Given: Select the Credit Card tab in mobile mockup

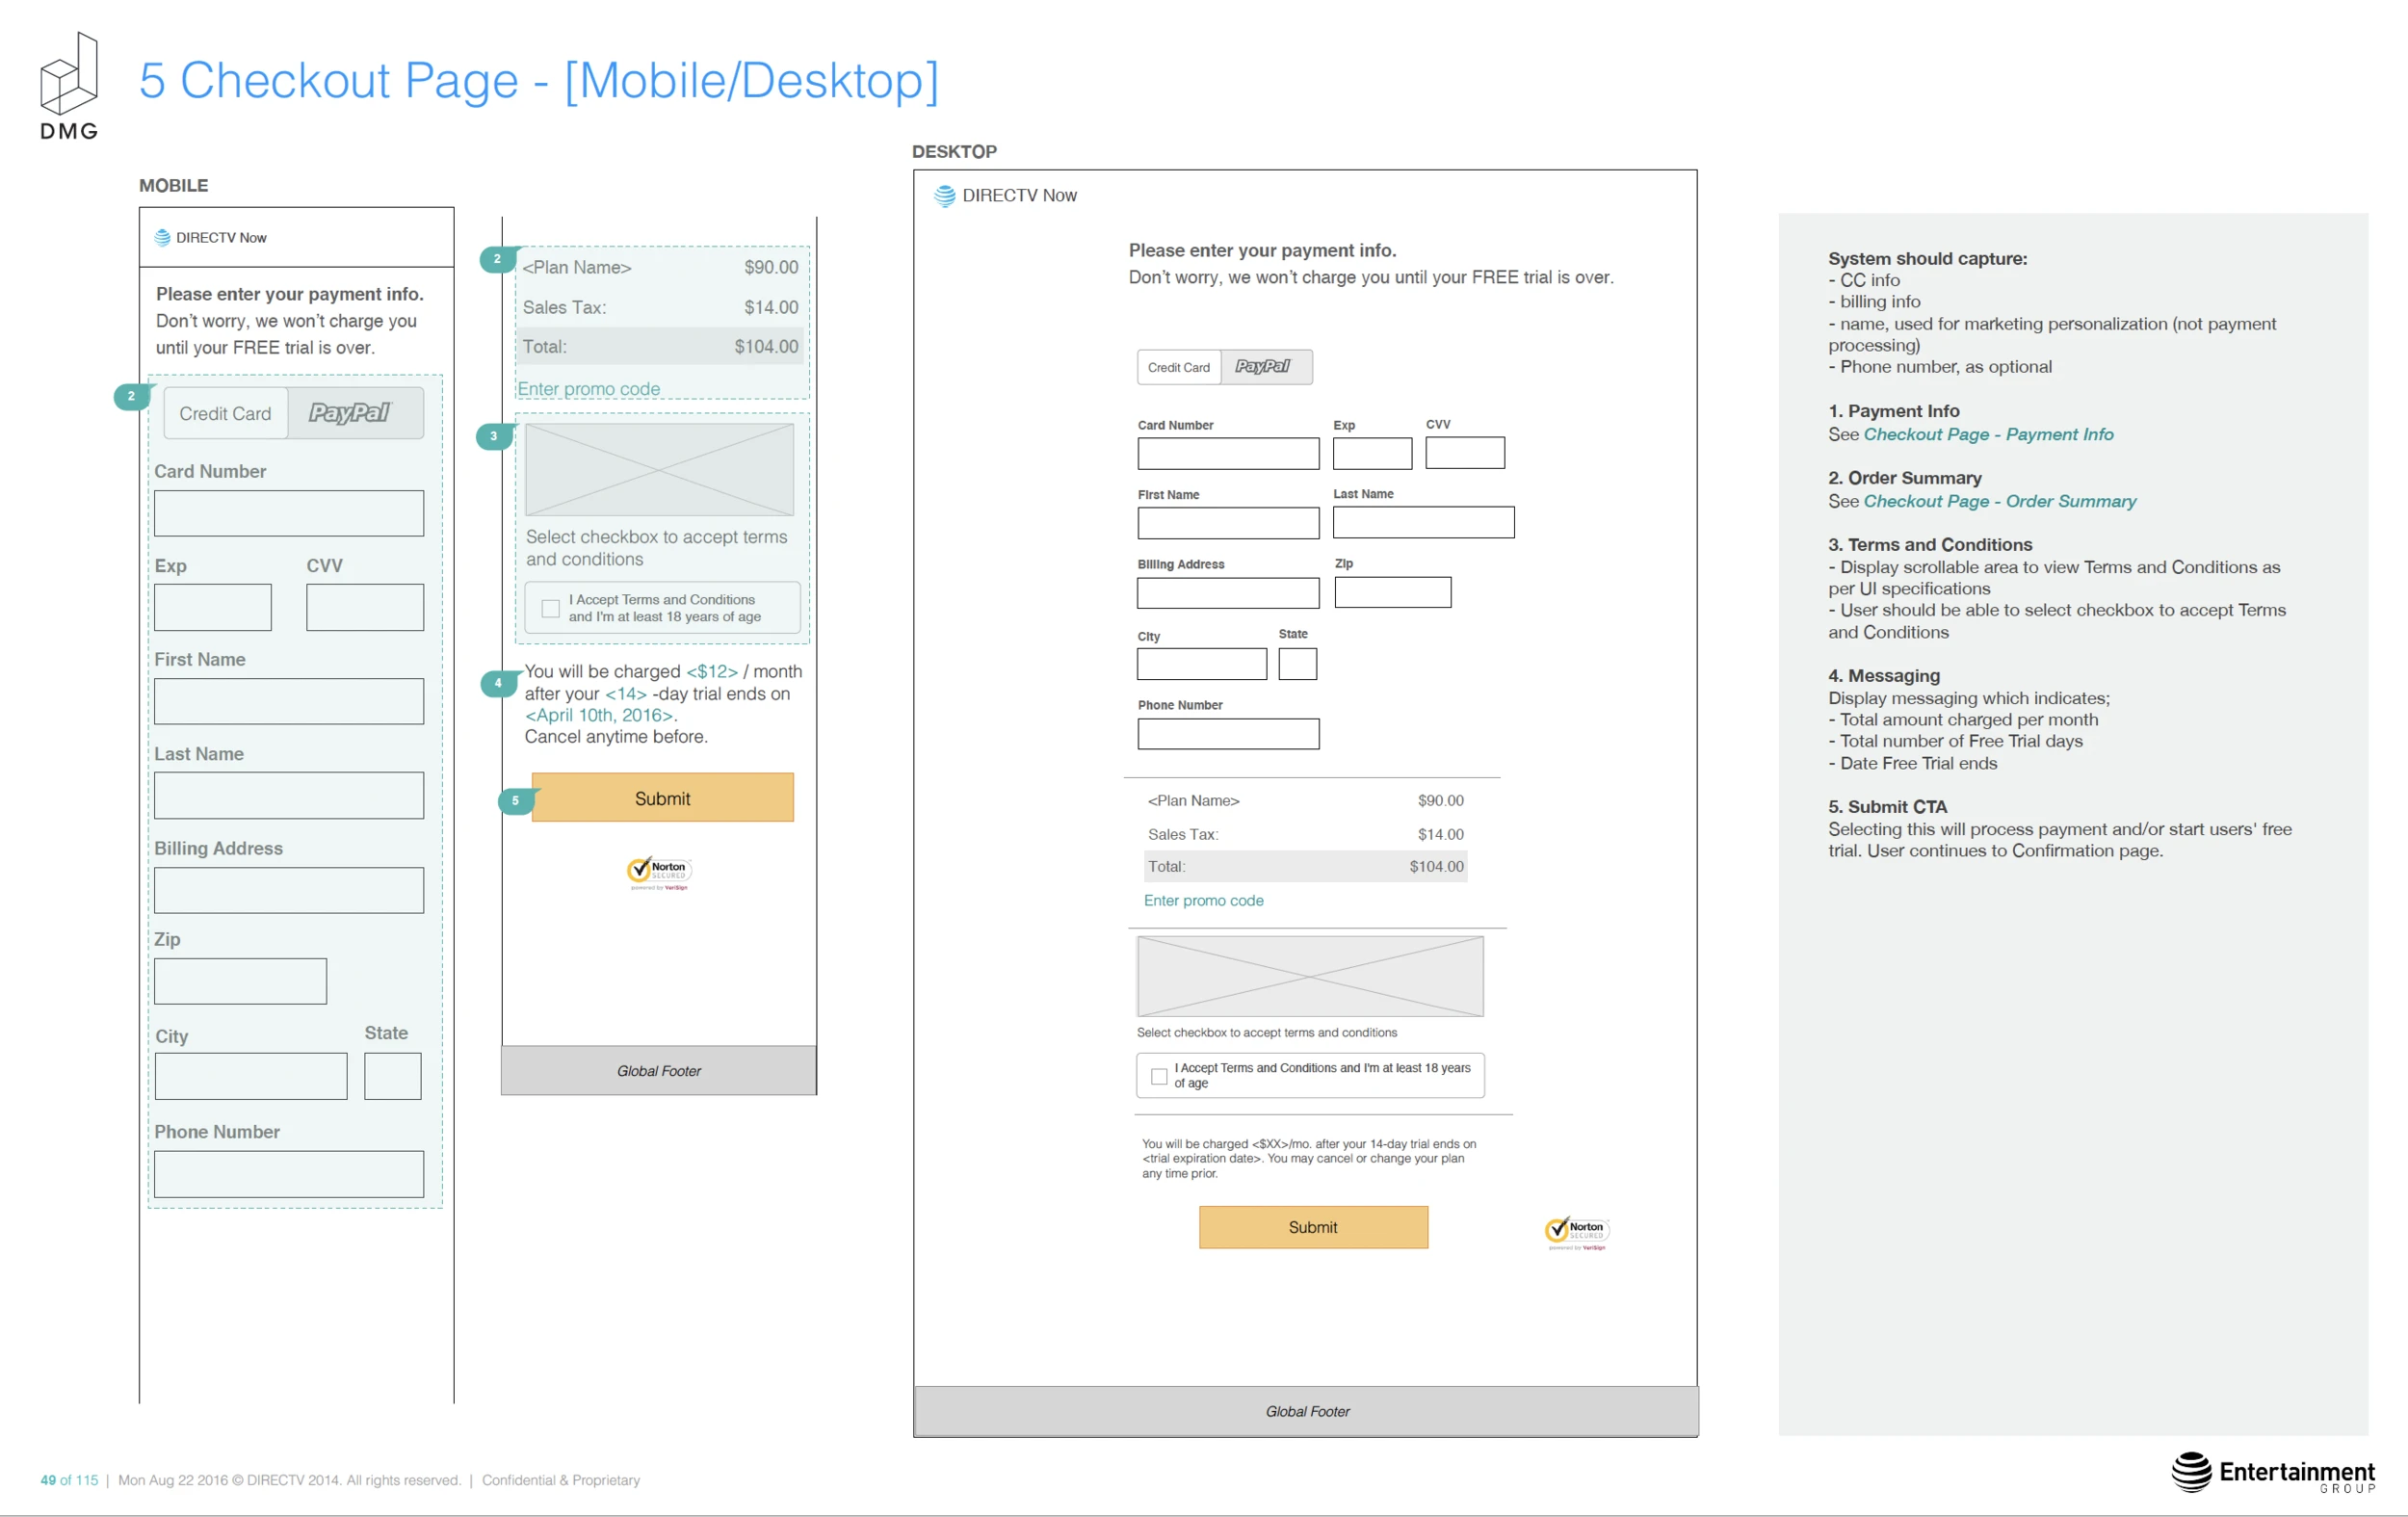Looking at the screenshot, I should (x=226, y=414).
